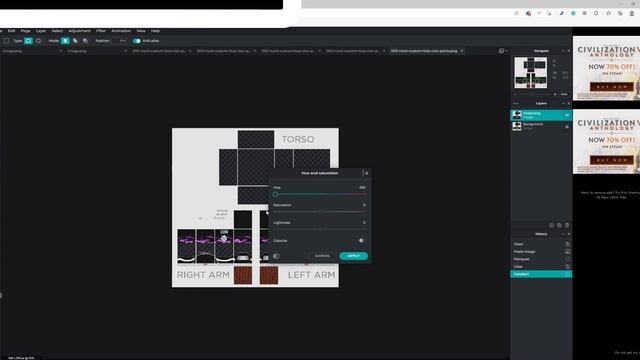Collapse the History panel
Screen dimensions: 640x360
[x=563, y=234]
